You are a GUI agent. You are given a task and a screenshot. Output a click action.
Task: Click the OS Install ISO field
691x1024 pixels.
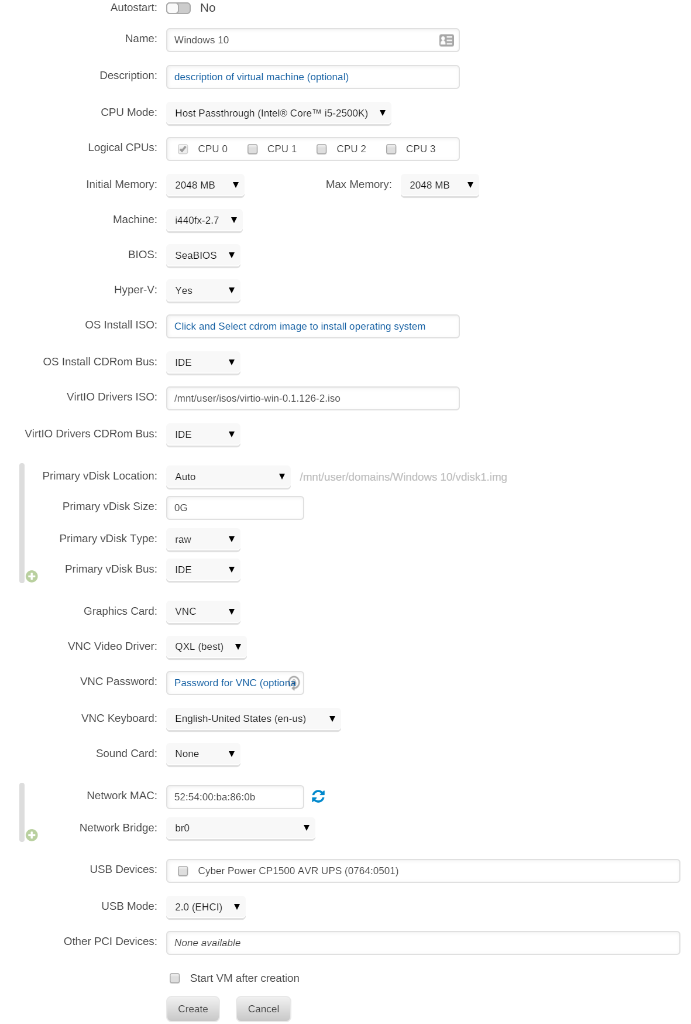pyautogui.click(x=312, y=326)
